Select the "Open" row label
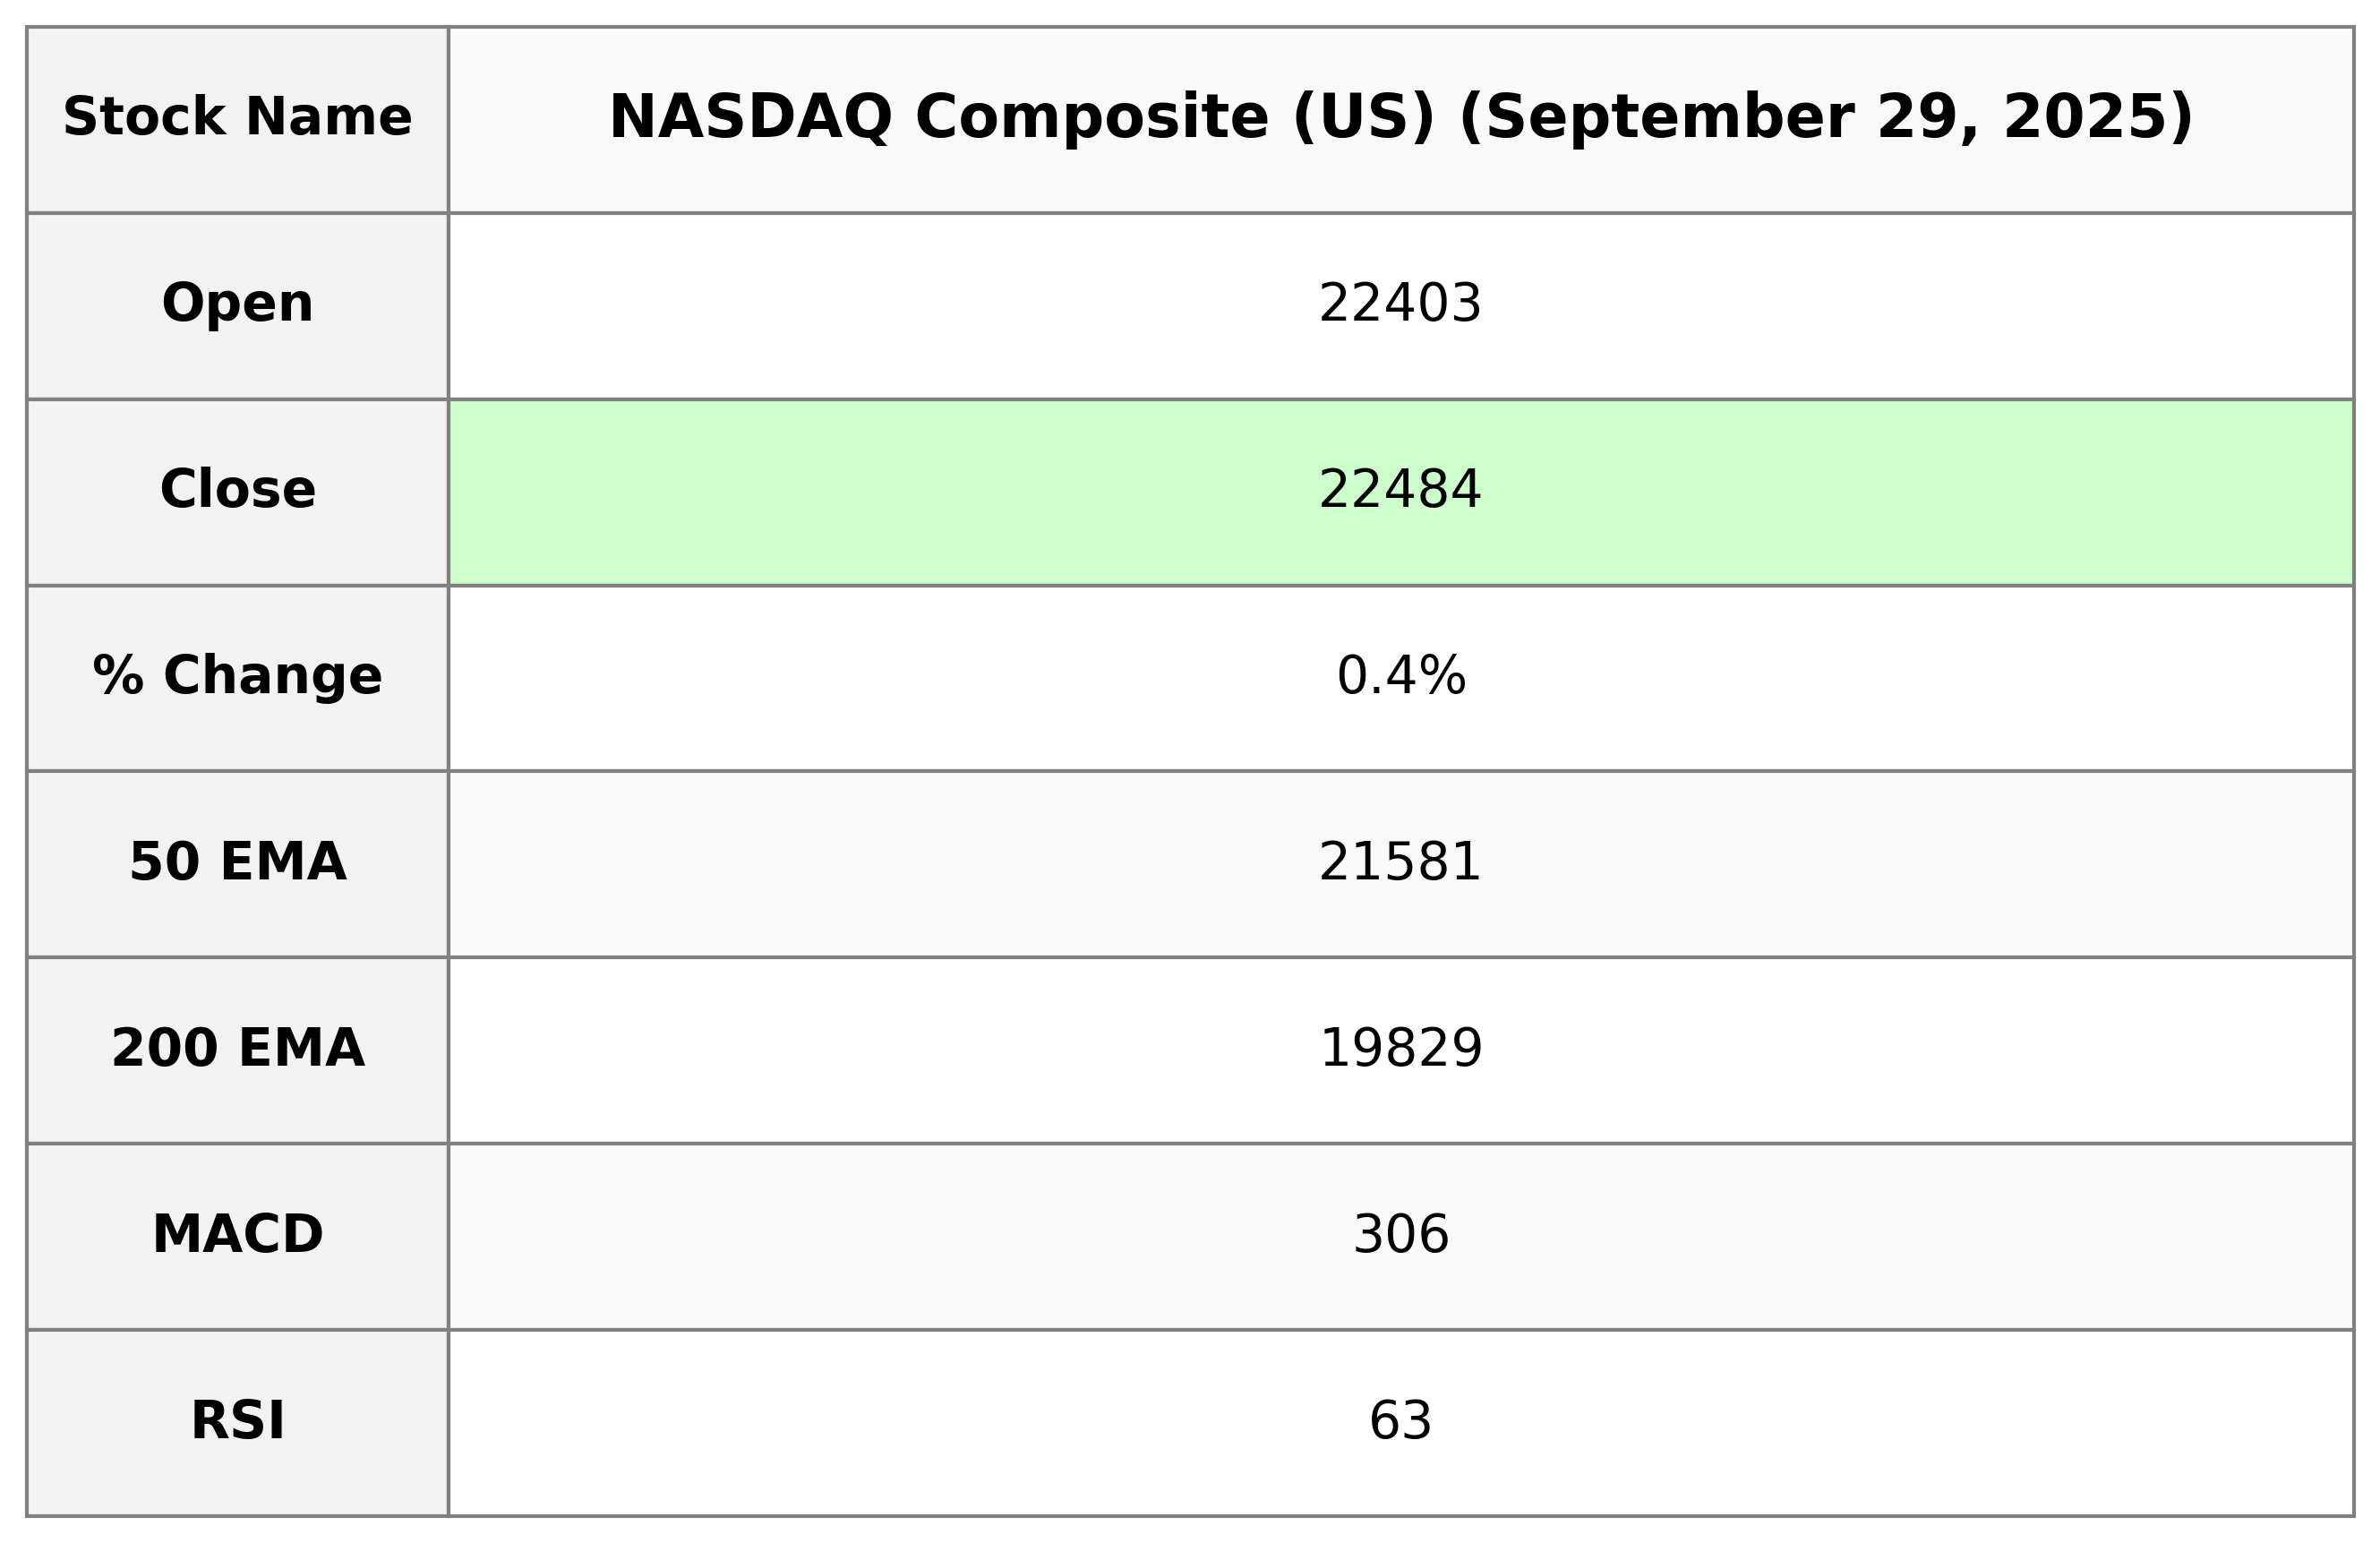The image size is (2380, 1543). click(237, 304)
